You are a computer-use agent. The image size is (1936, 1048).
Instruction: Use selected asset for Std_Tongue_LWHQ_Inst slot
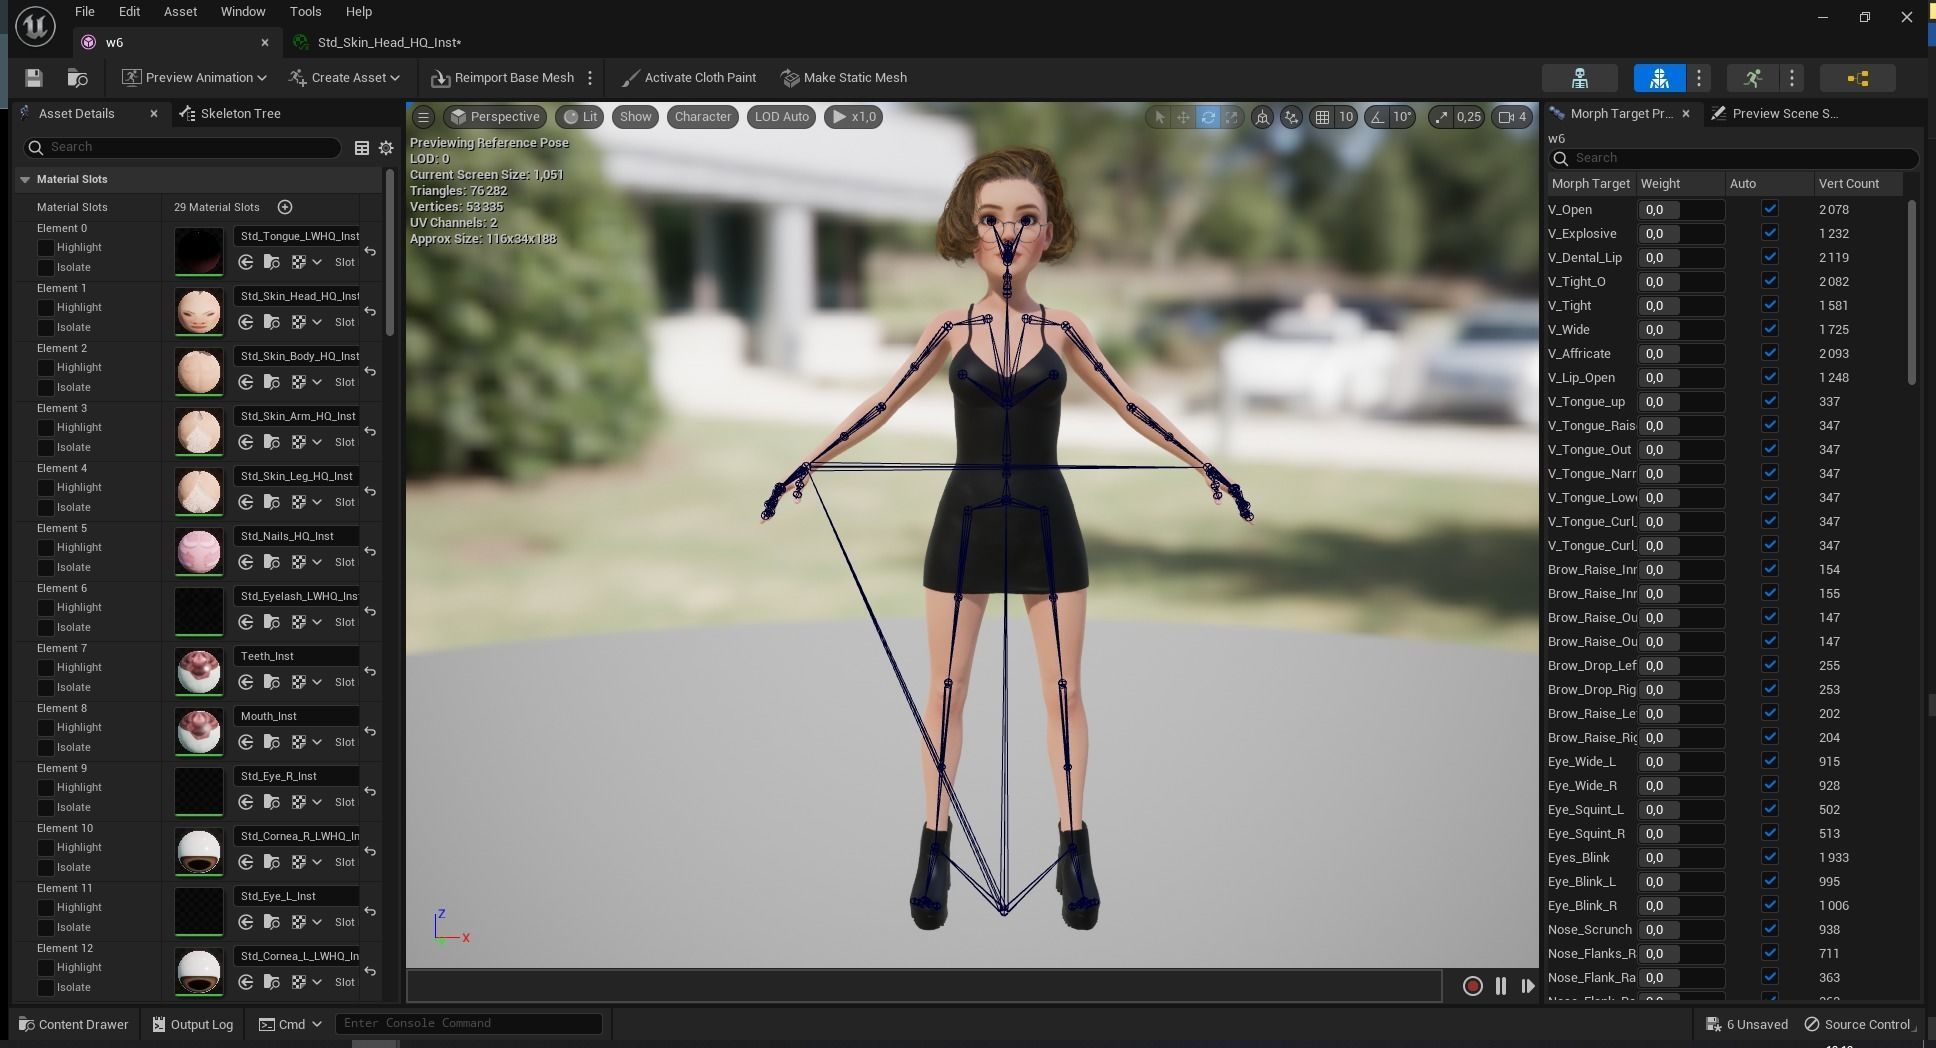(x=246, y=262)
